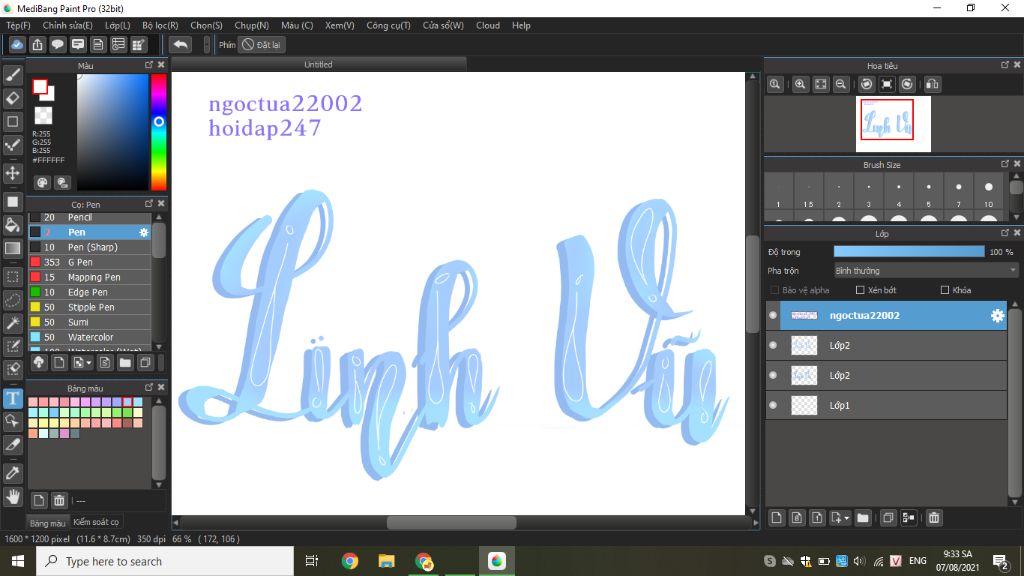Screen dimensions: 1024x576
Task: Toggle the Bảo vệ alpha checkbox
Action: pos(775,290)
